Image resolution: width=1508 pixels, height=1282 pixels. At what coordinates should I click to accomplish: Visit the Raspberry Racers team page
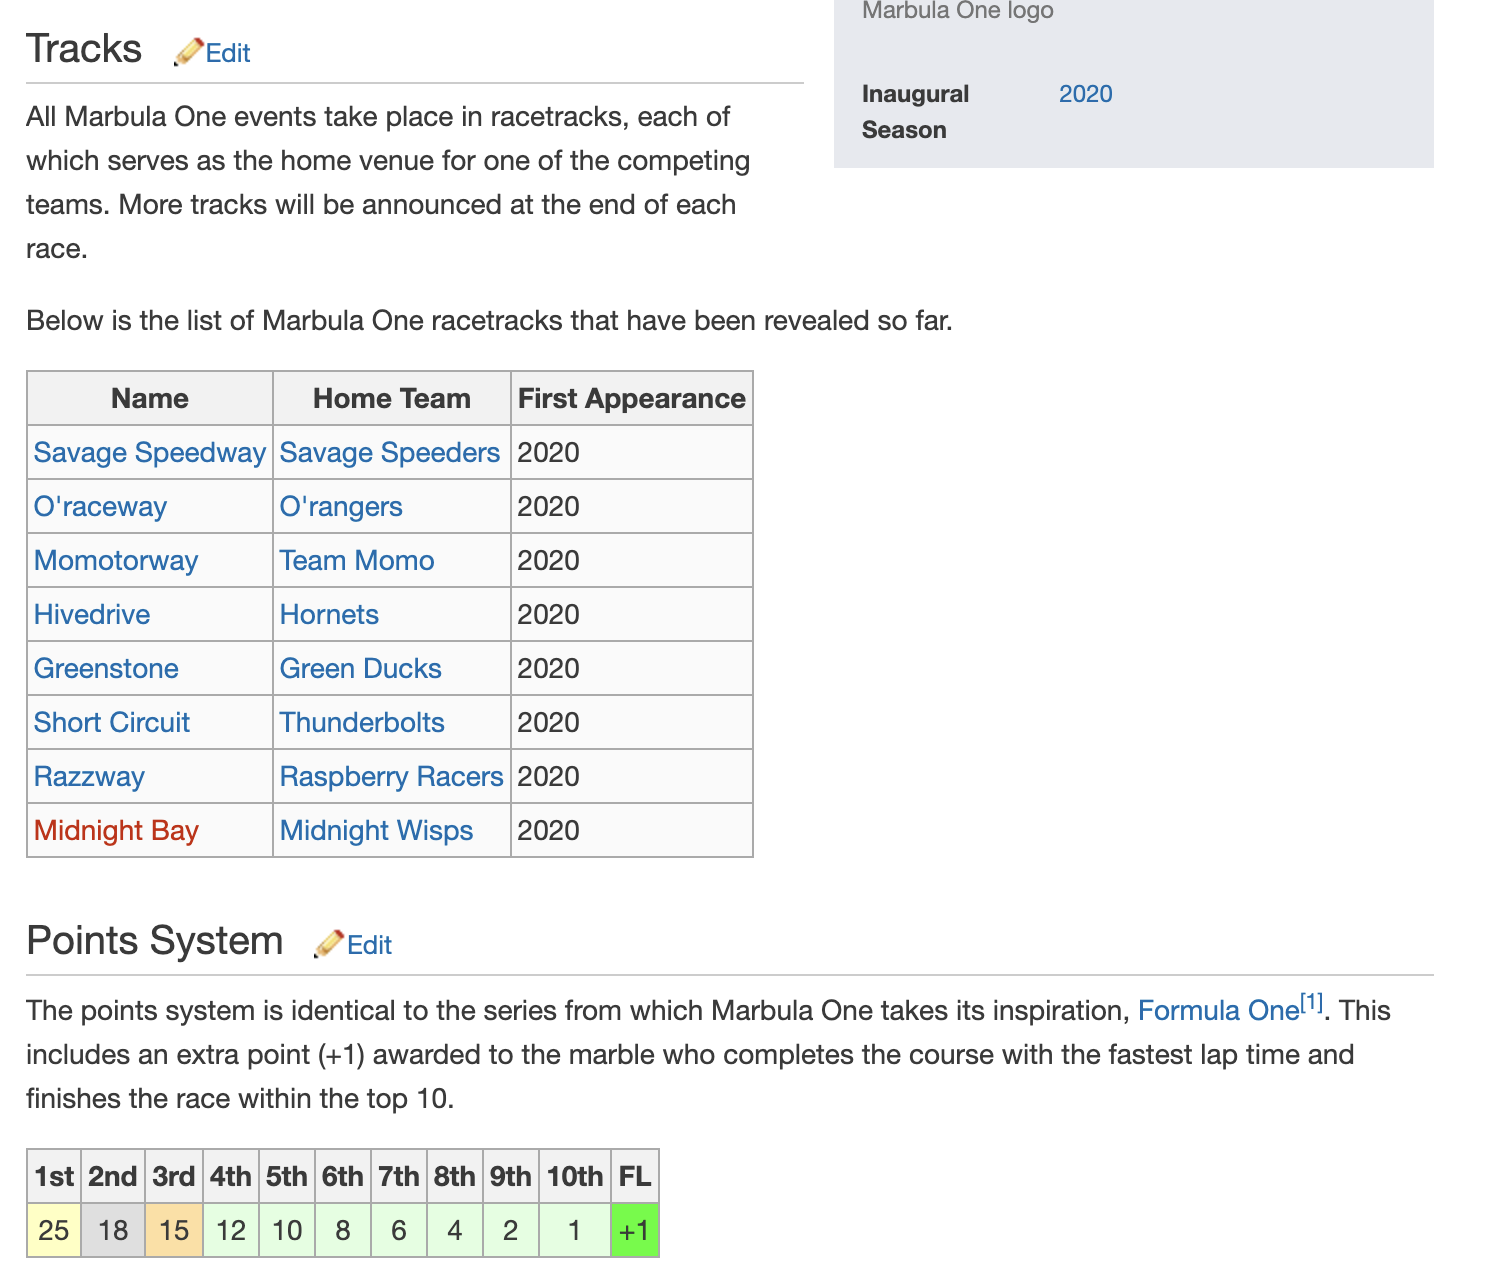392,776
